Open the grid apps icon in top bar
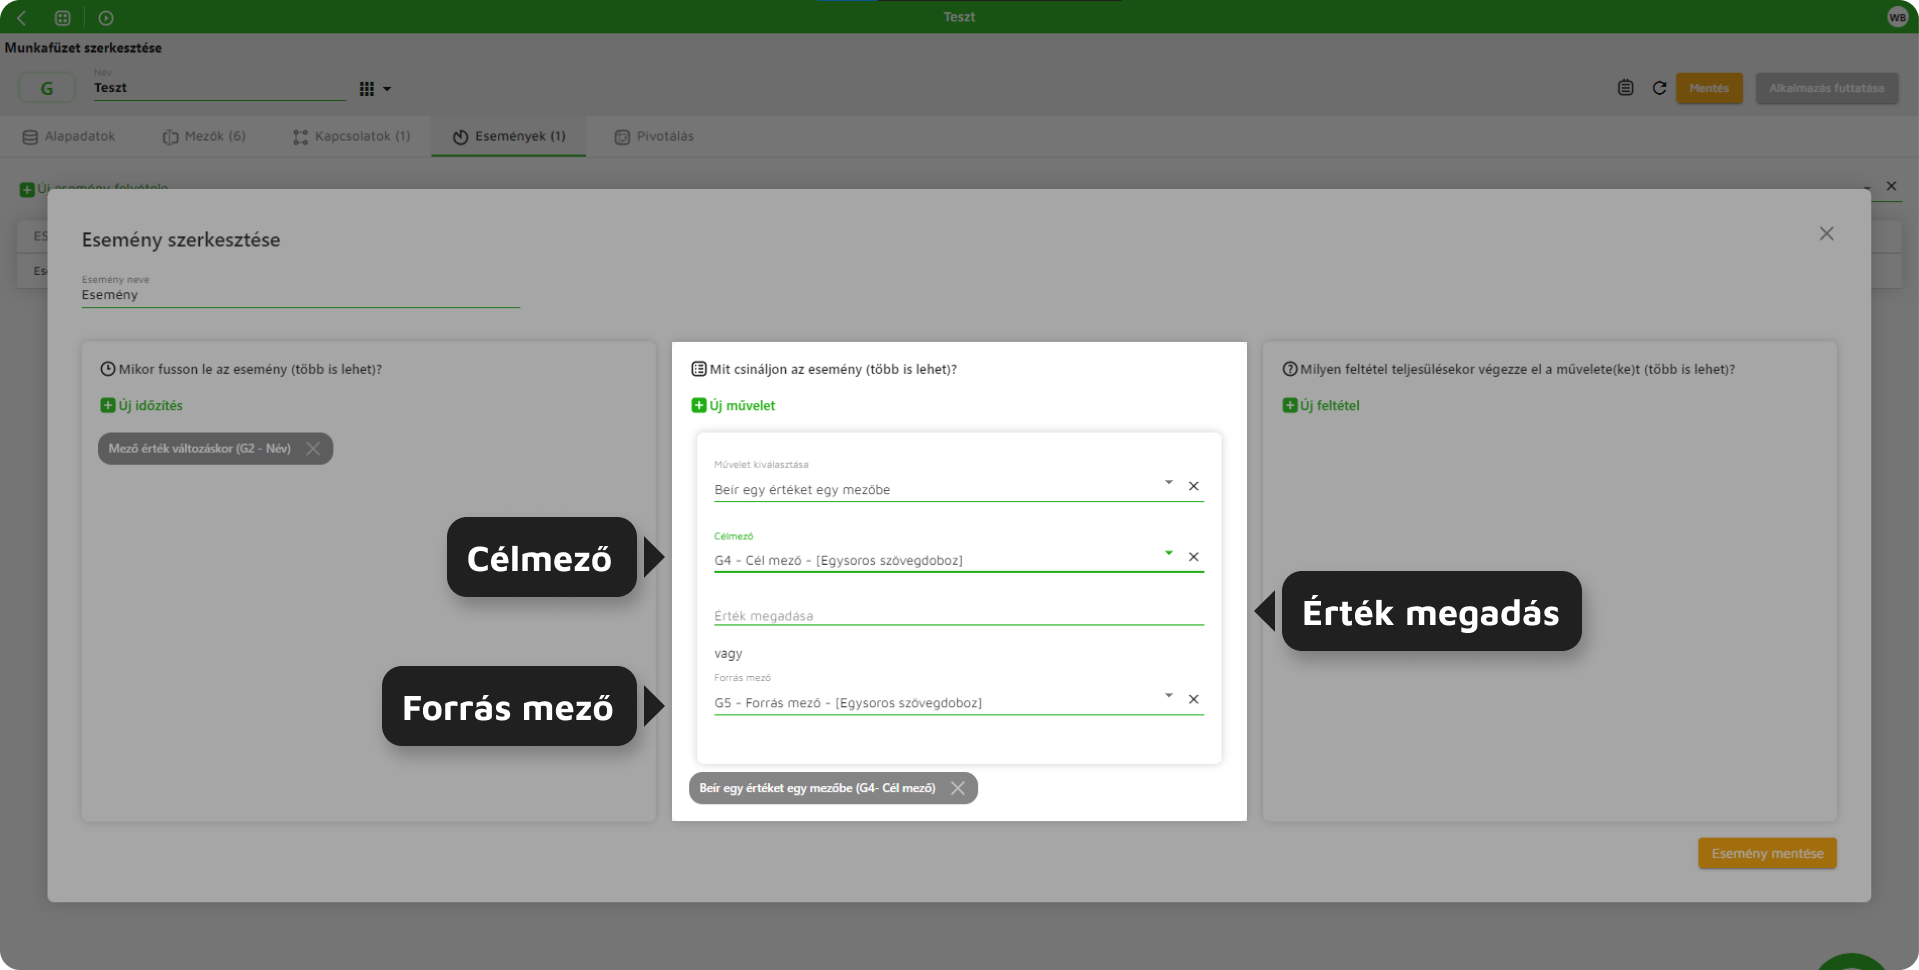1919x970 pixels. (x=62, y=17)
